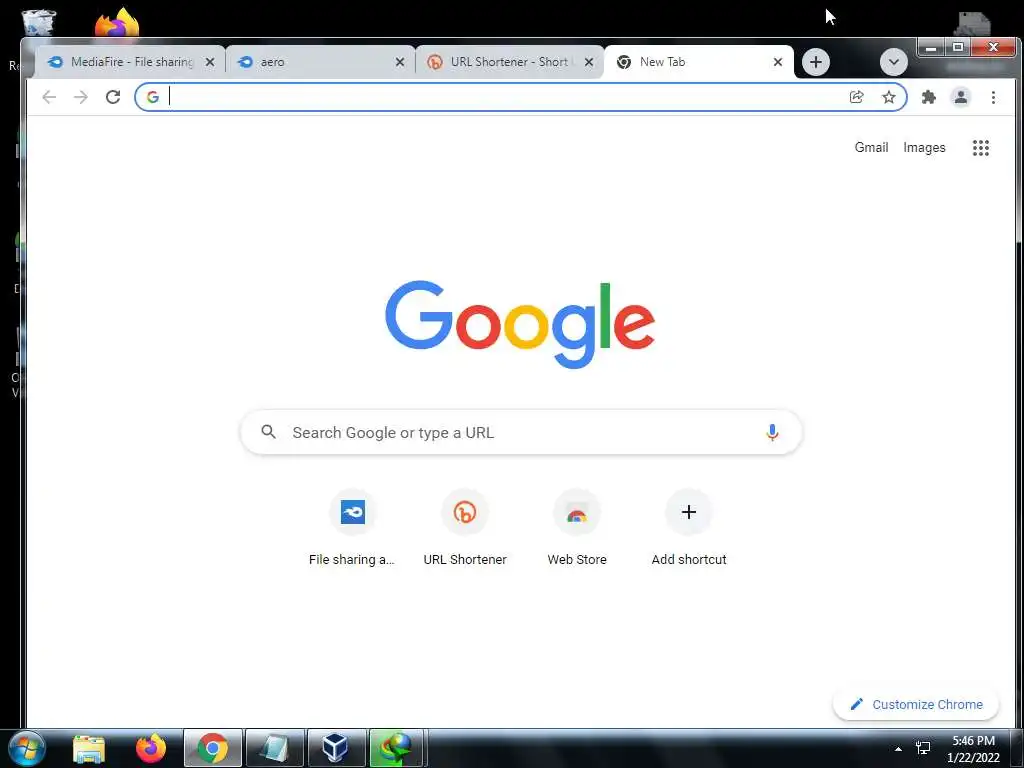
Task: Open the Extensions puzzle icon
Action: 928,97
